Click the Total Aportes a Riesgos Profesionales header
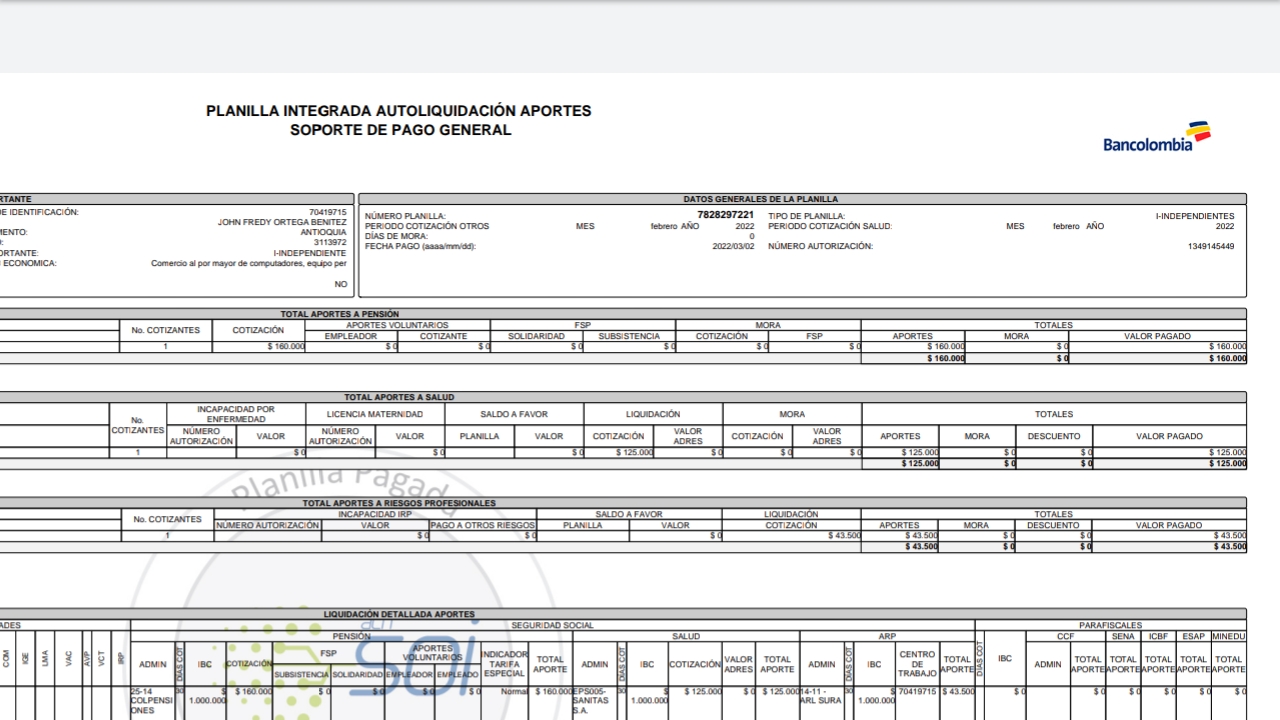1280x720 pixels. (399, 503)
